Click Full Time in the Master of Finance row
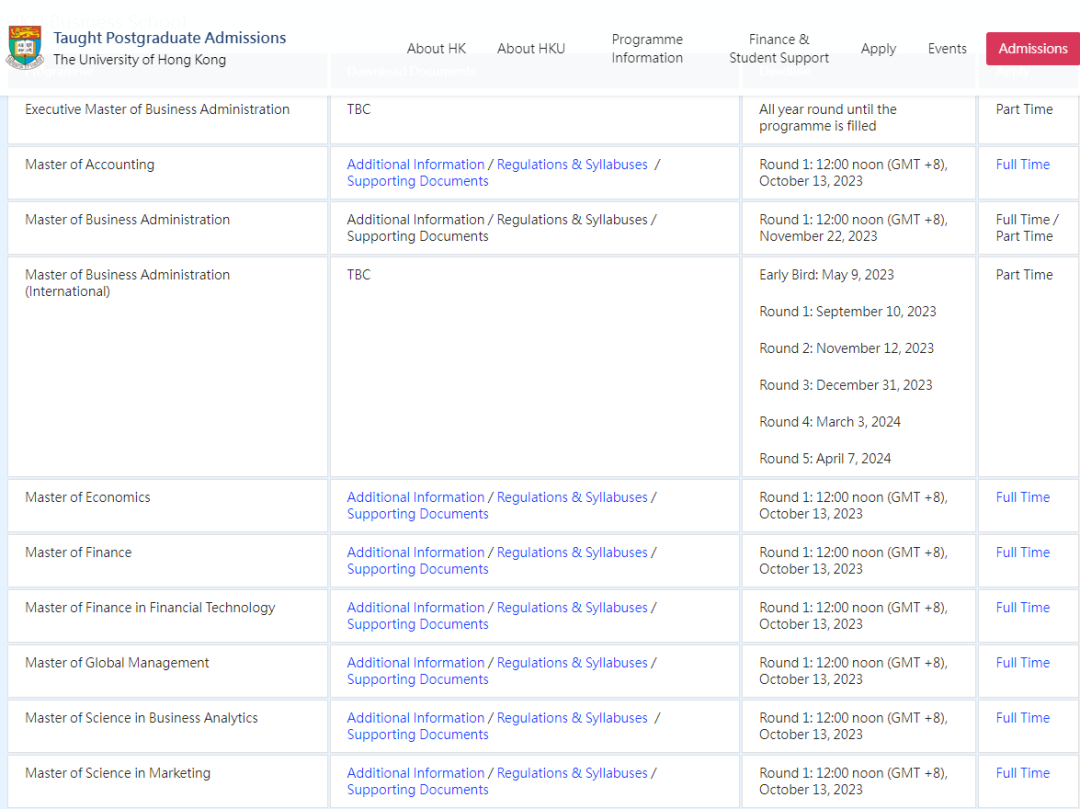1080x809 pixels. click(x=1023, y=552)
